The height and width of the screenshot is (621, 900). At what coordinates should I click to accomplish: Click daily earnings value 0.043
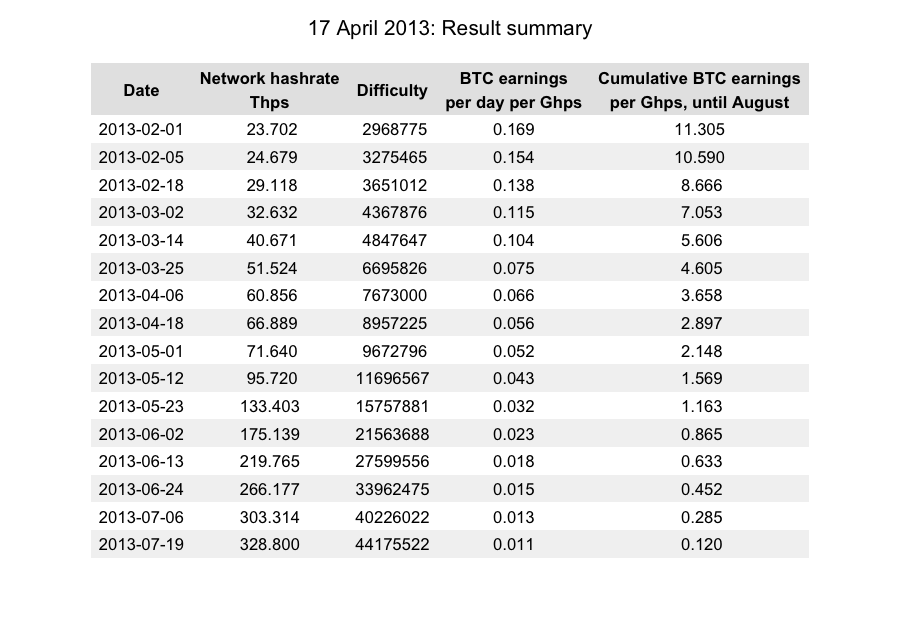tap(513, 378)
